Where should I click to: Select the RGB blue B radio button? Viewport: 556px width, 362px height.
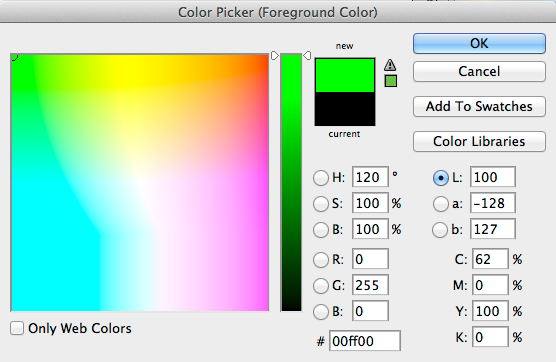tap(321, 312)
